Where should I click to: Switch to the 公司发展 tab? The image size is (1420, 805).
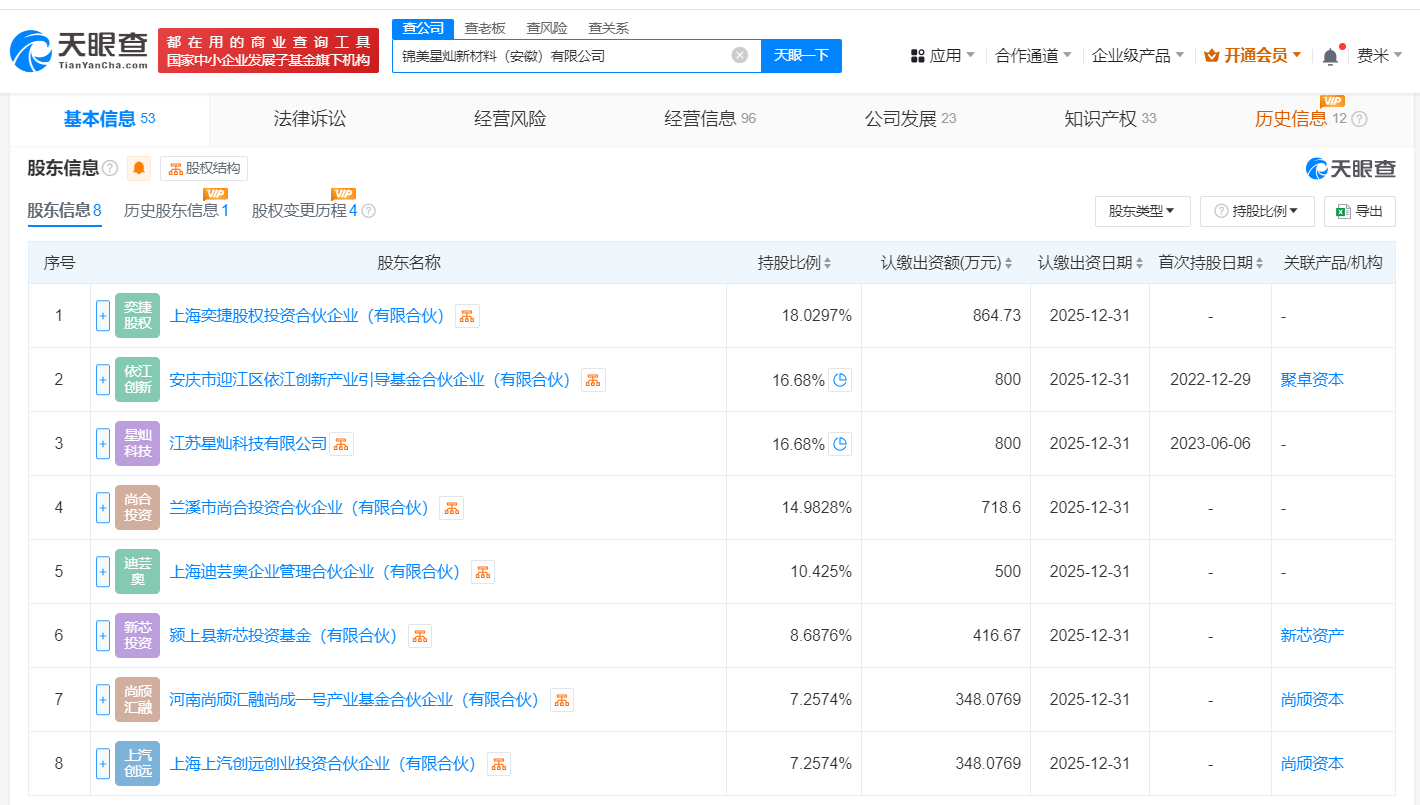point(910,119)
